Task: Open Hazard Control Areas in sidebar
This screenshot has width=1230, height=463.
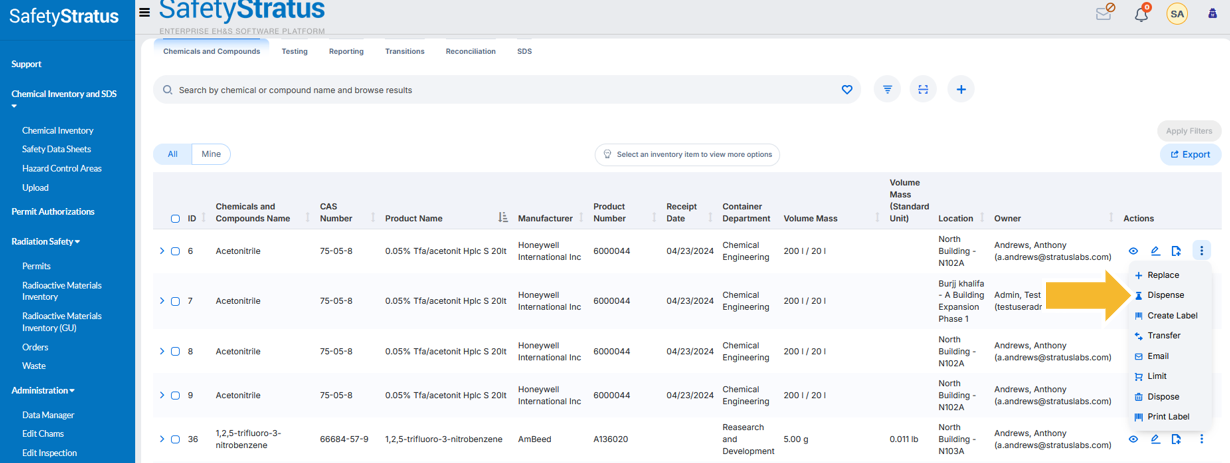Action: tap(62, 168)
